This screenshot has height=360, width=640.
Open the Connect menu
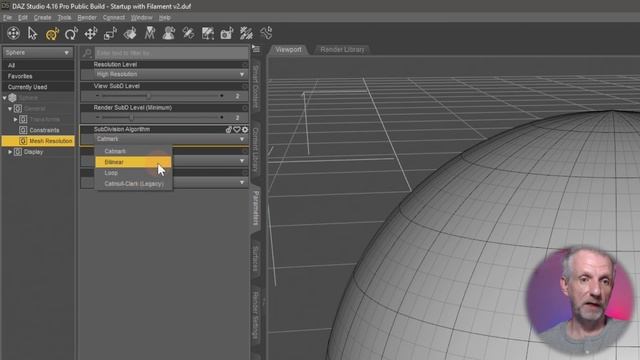coord(113,18)
